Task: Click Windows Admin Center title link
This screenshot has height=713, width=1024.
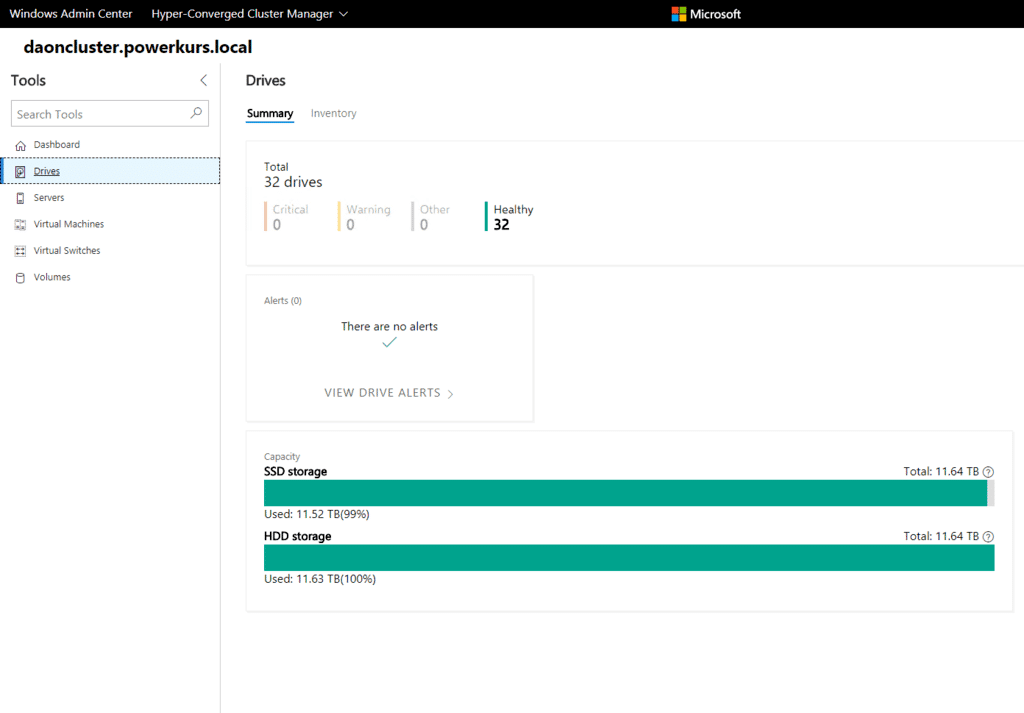Action: click(71, 14)
